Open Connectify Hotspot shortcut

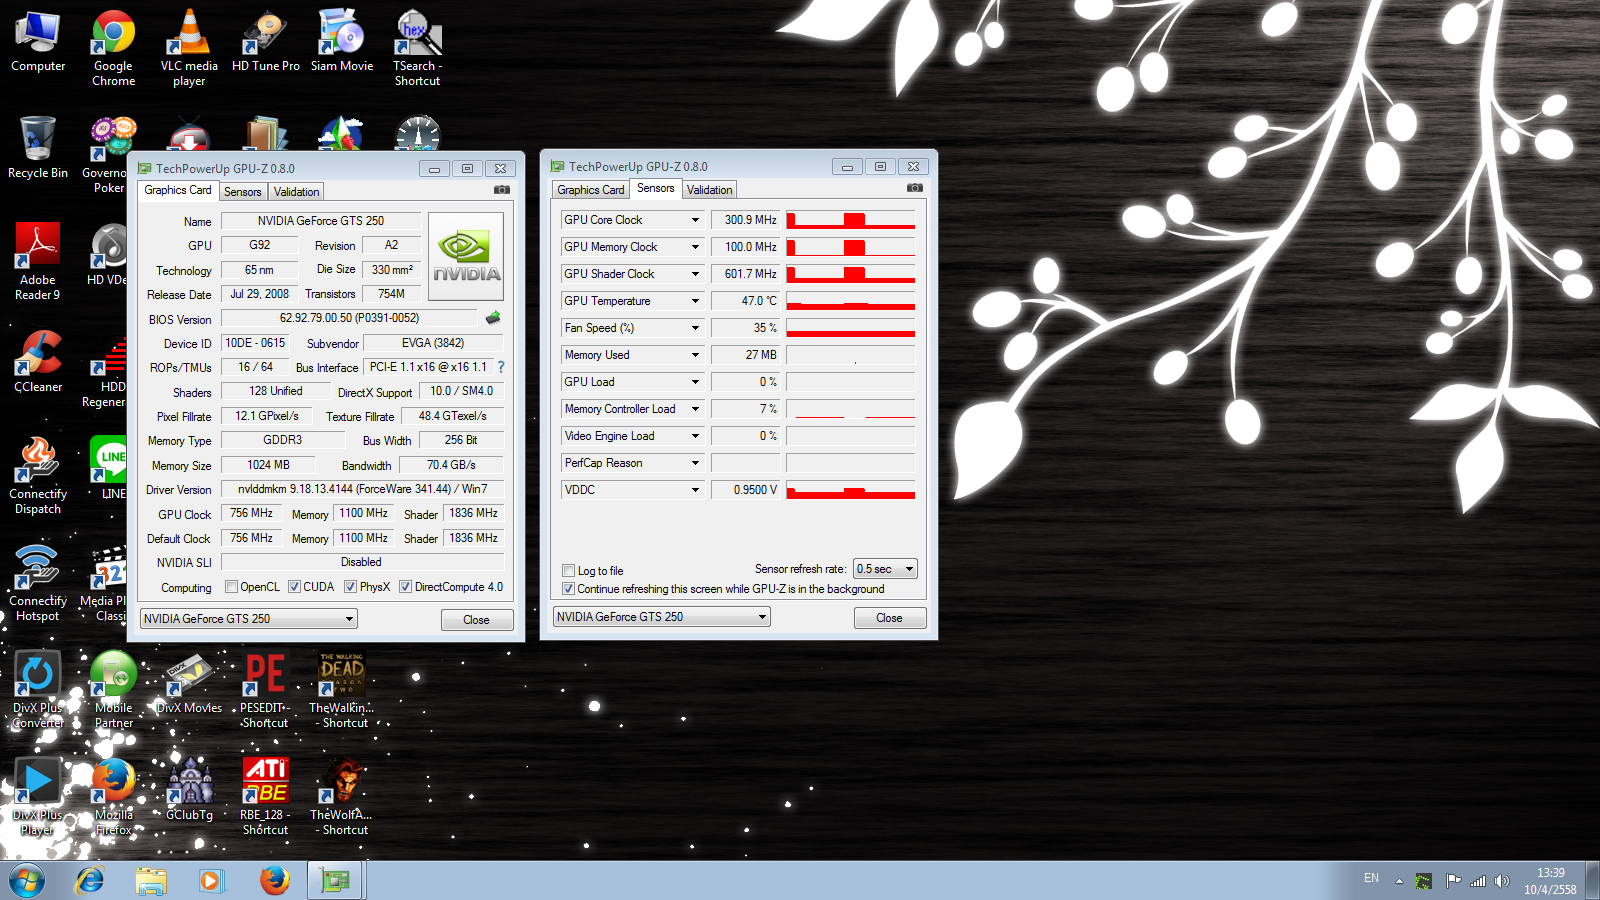(38, 583)
